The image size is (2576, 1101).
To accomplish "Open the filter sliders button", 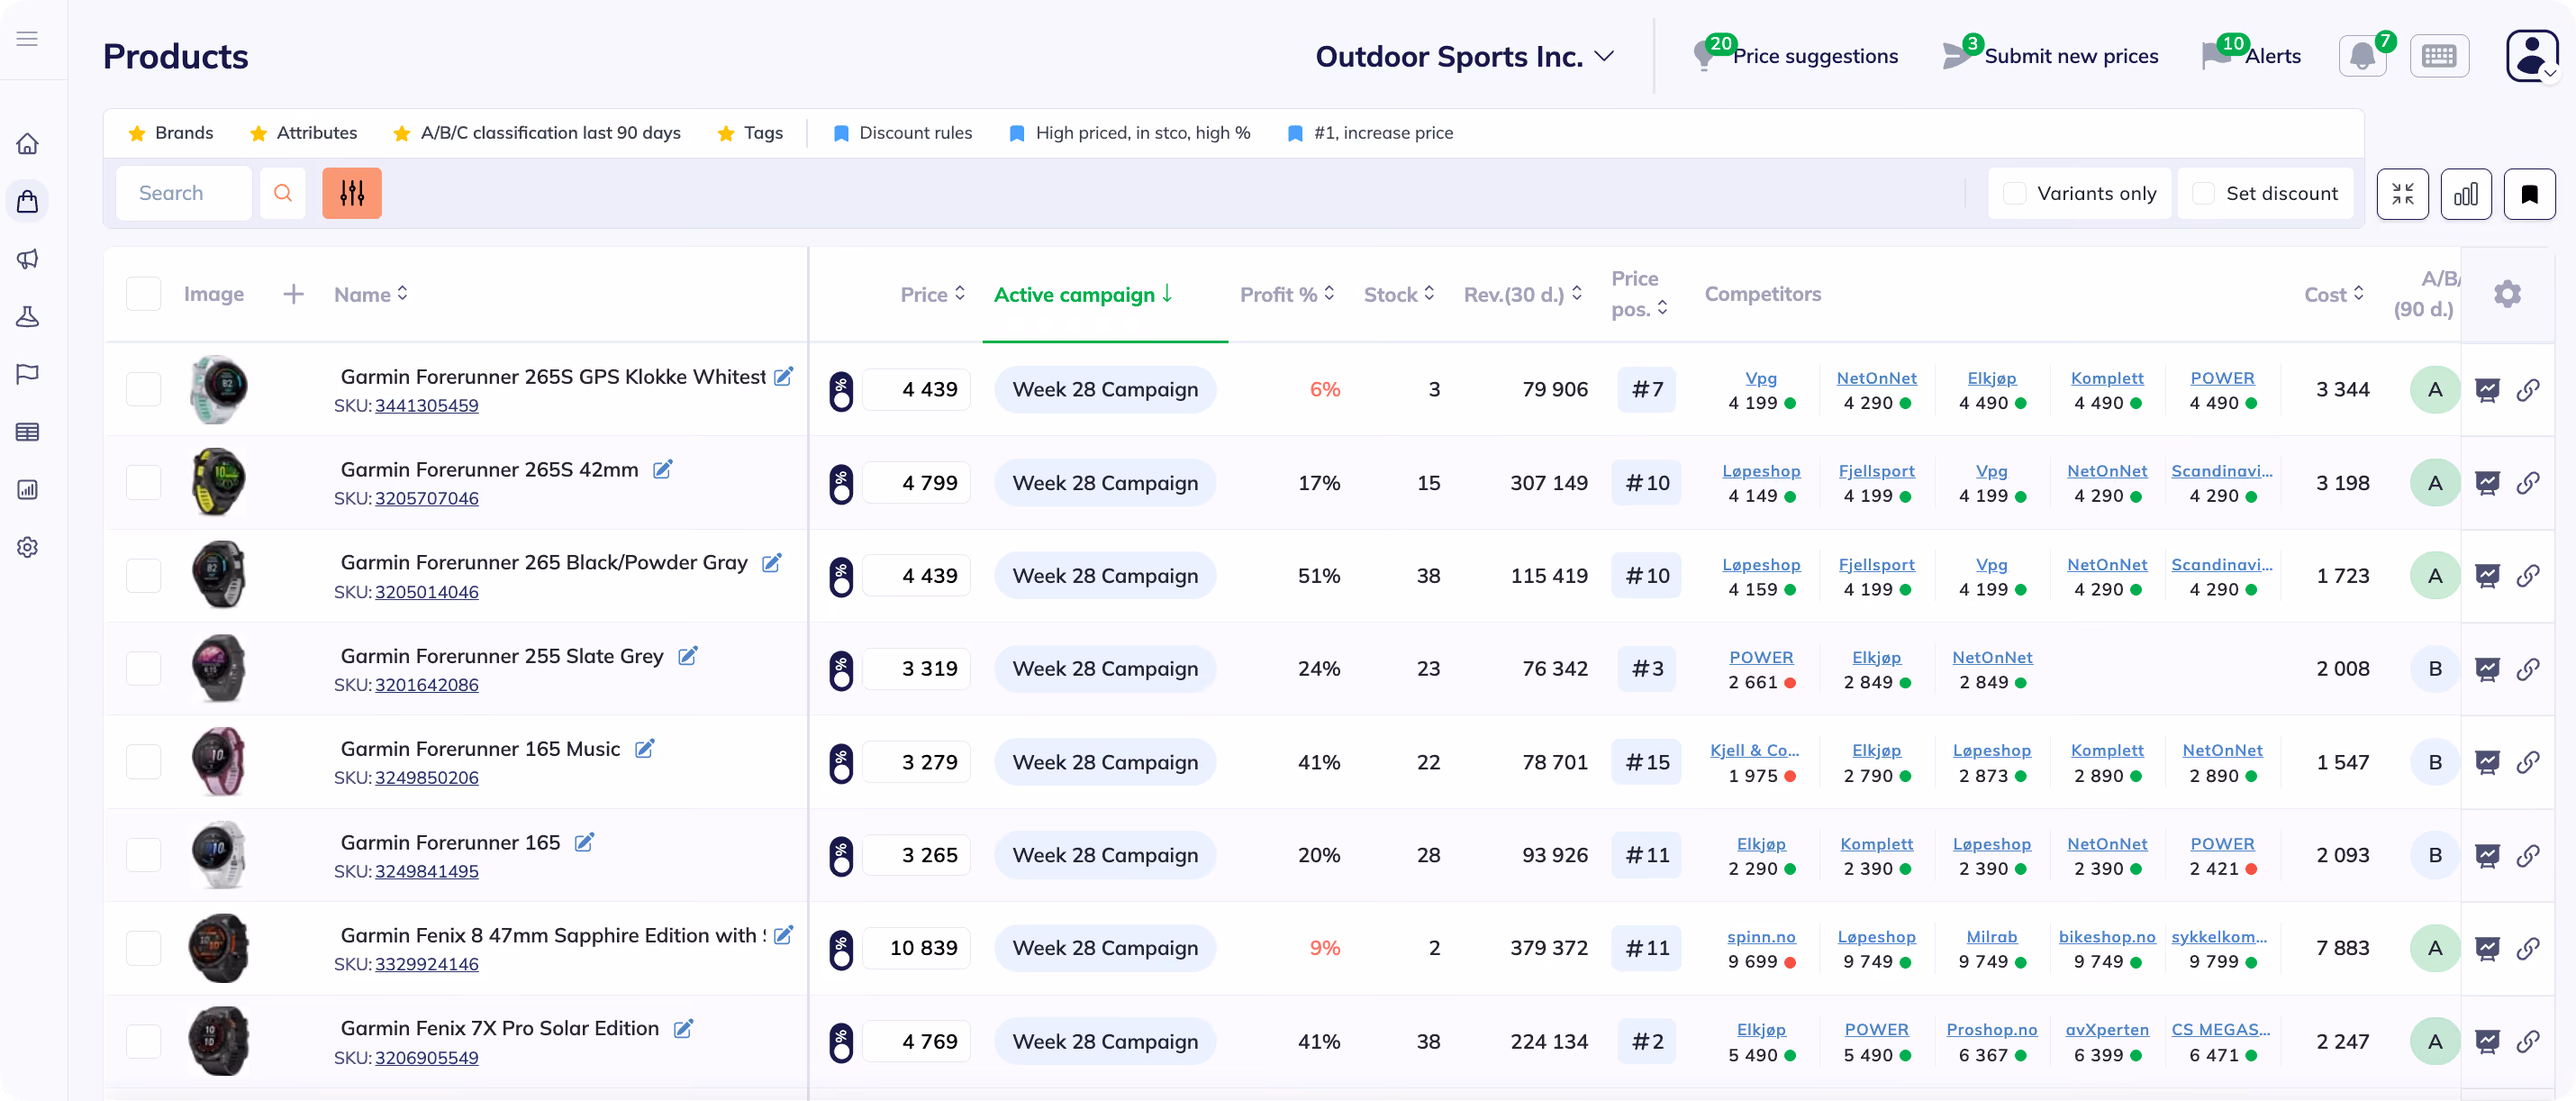I will tap(352, 193).
